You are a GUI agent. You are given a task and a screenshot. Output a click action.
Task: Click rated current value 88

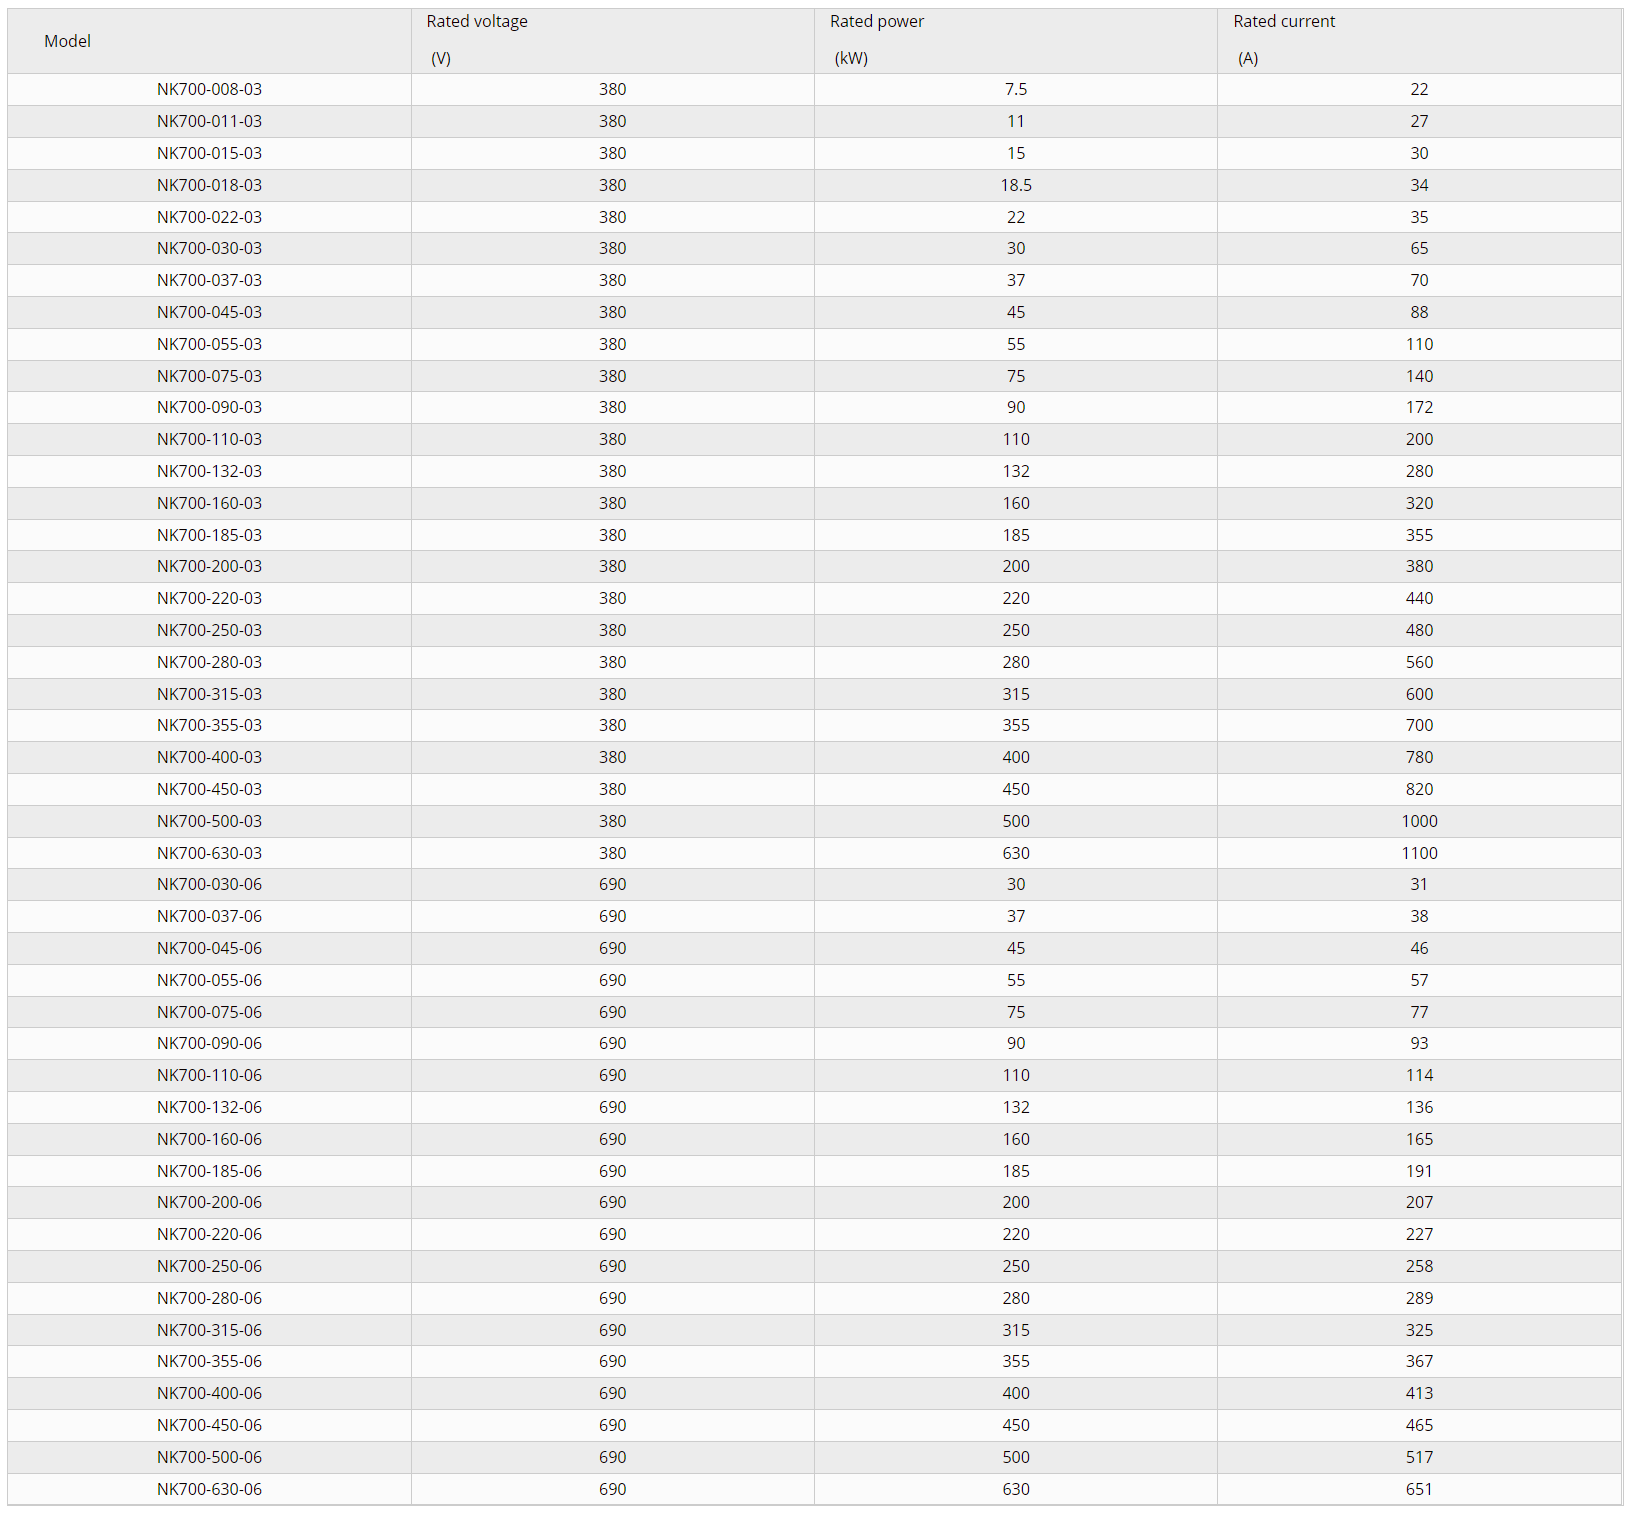1419,312
